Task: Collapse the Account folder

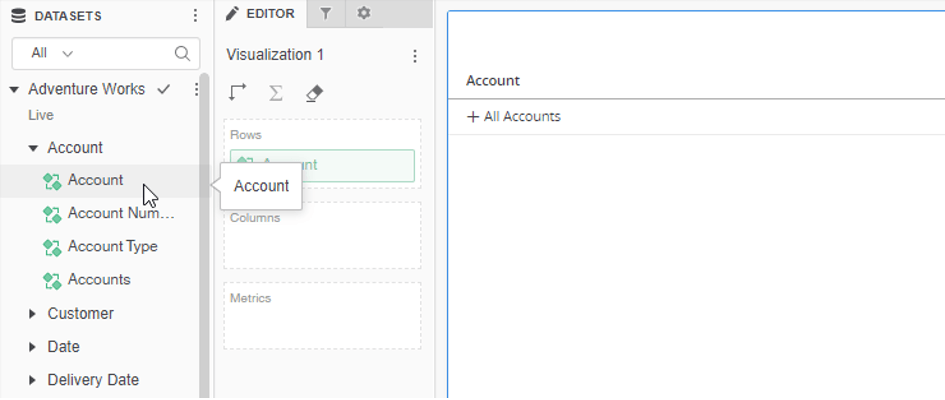Action: [33, 148]
